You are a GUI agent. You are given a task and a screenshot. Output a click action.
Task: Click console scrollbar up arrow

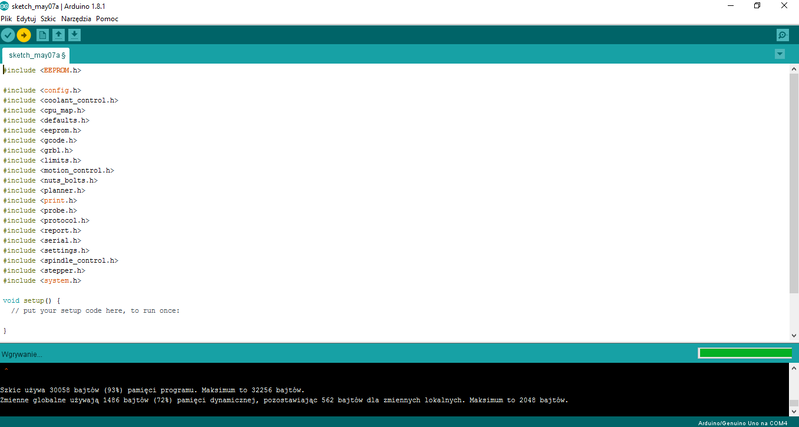[x=794, y=367]
